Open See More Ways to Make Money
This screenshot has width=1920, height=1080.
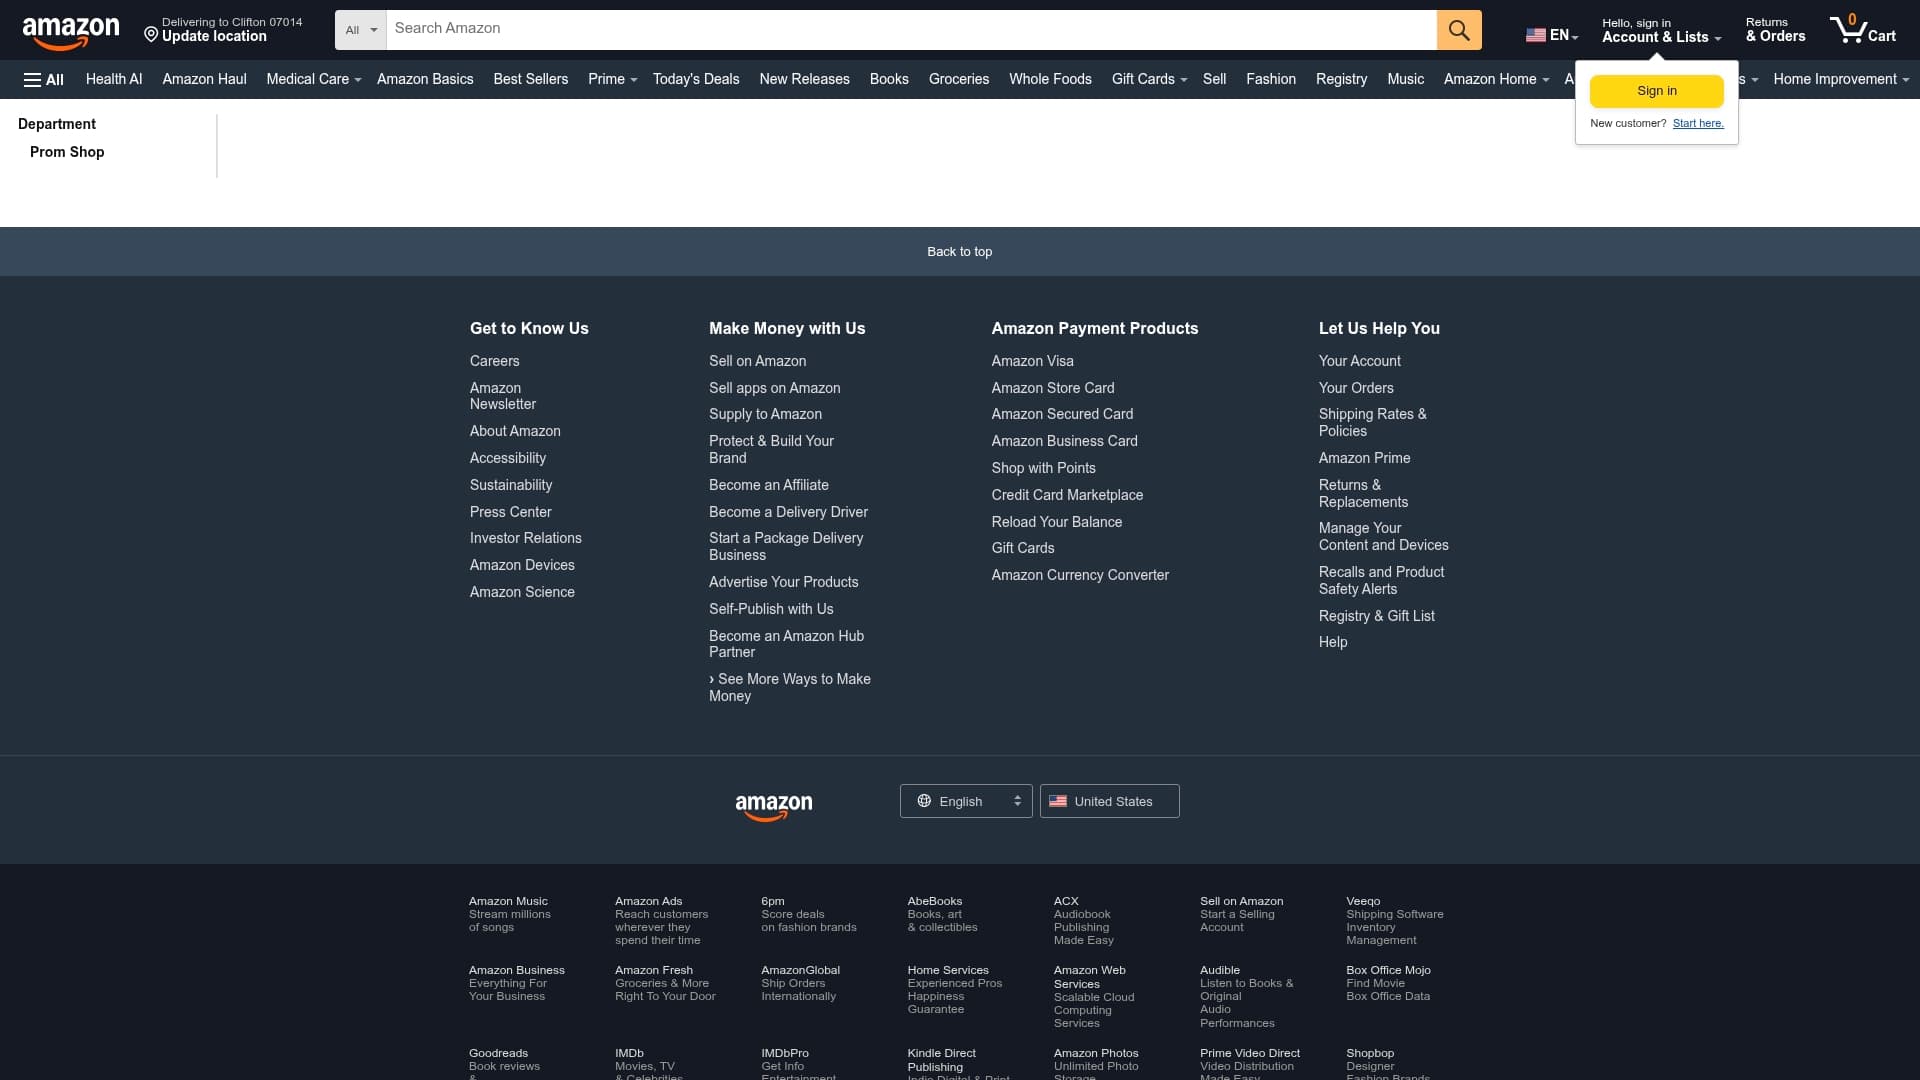790,687
